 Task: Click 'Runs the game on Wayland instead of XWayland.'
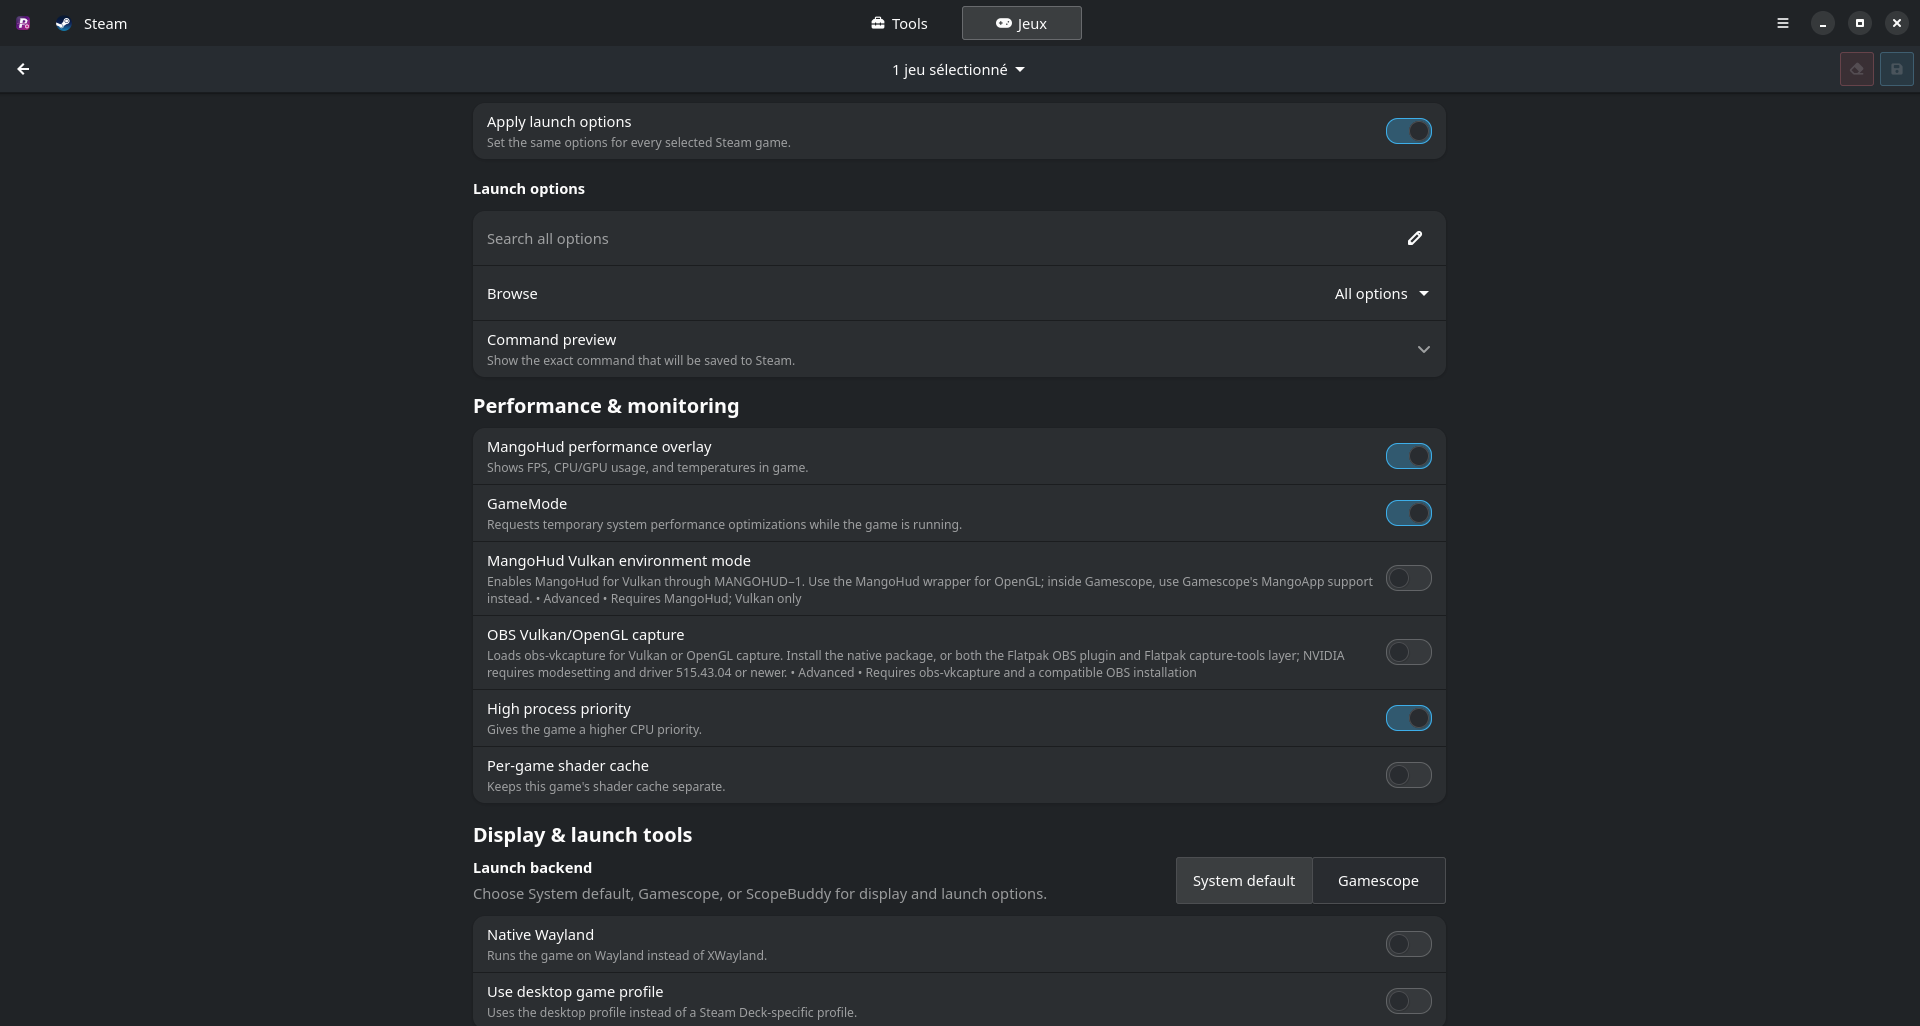click(627, 956)
